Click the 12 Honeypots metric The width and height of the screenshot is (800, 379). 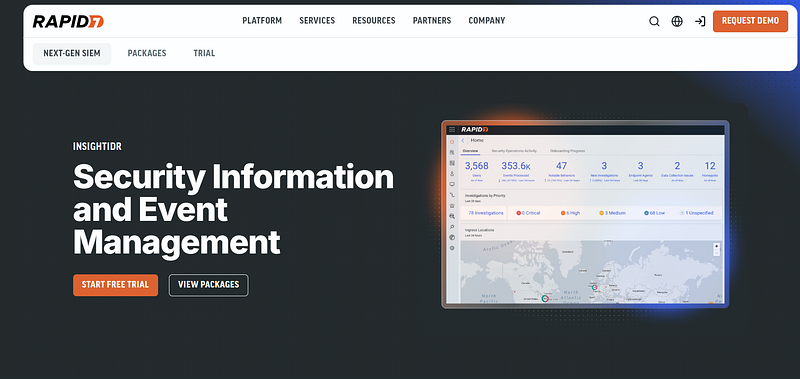[710, 171]
